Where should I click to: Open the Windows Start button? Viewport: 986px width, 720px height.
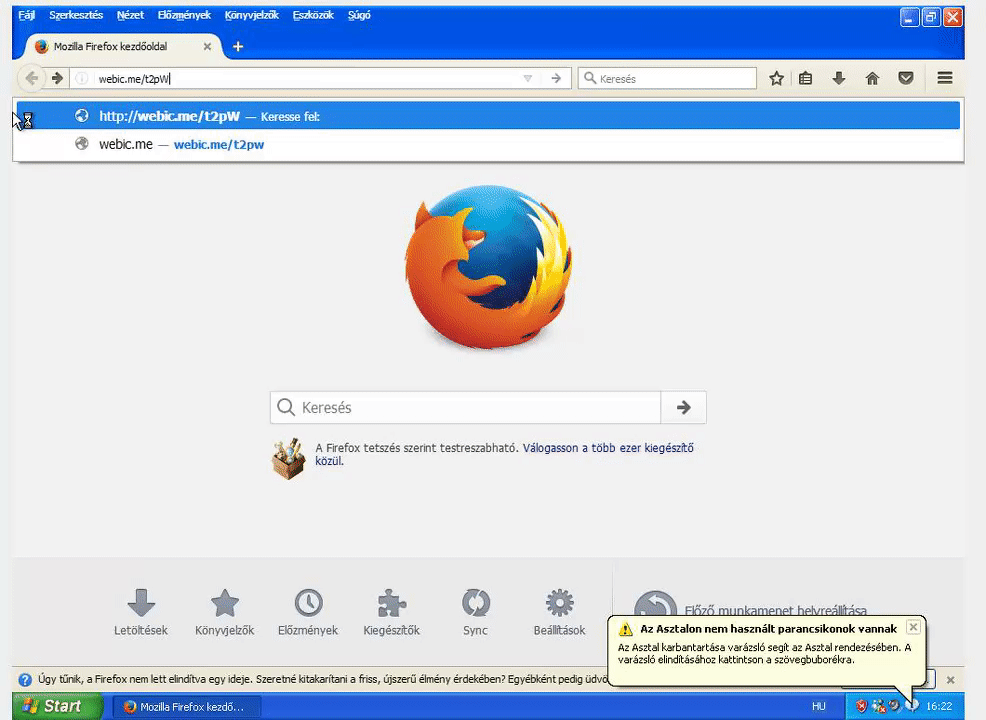tap(58, 706)
